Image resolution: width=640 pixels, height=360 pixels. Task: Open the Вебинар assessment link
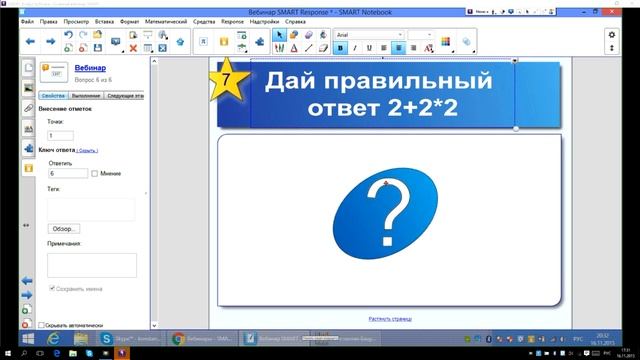tap(90, 68)
